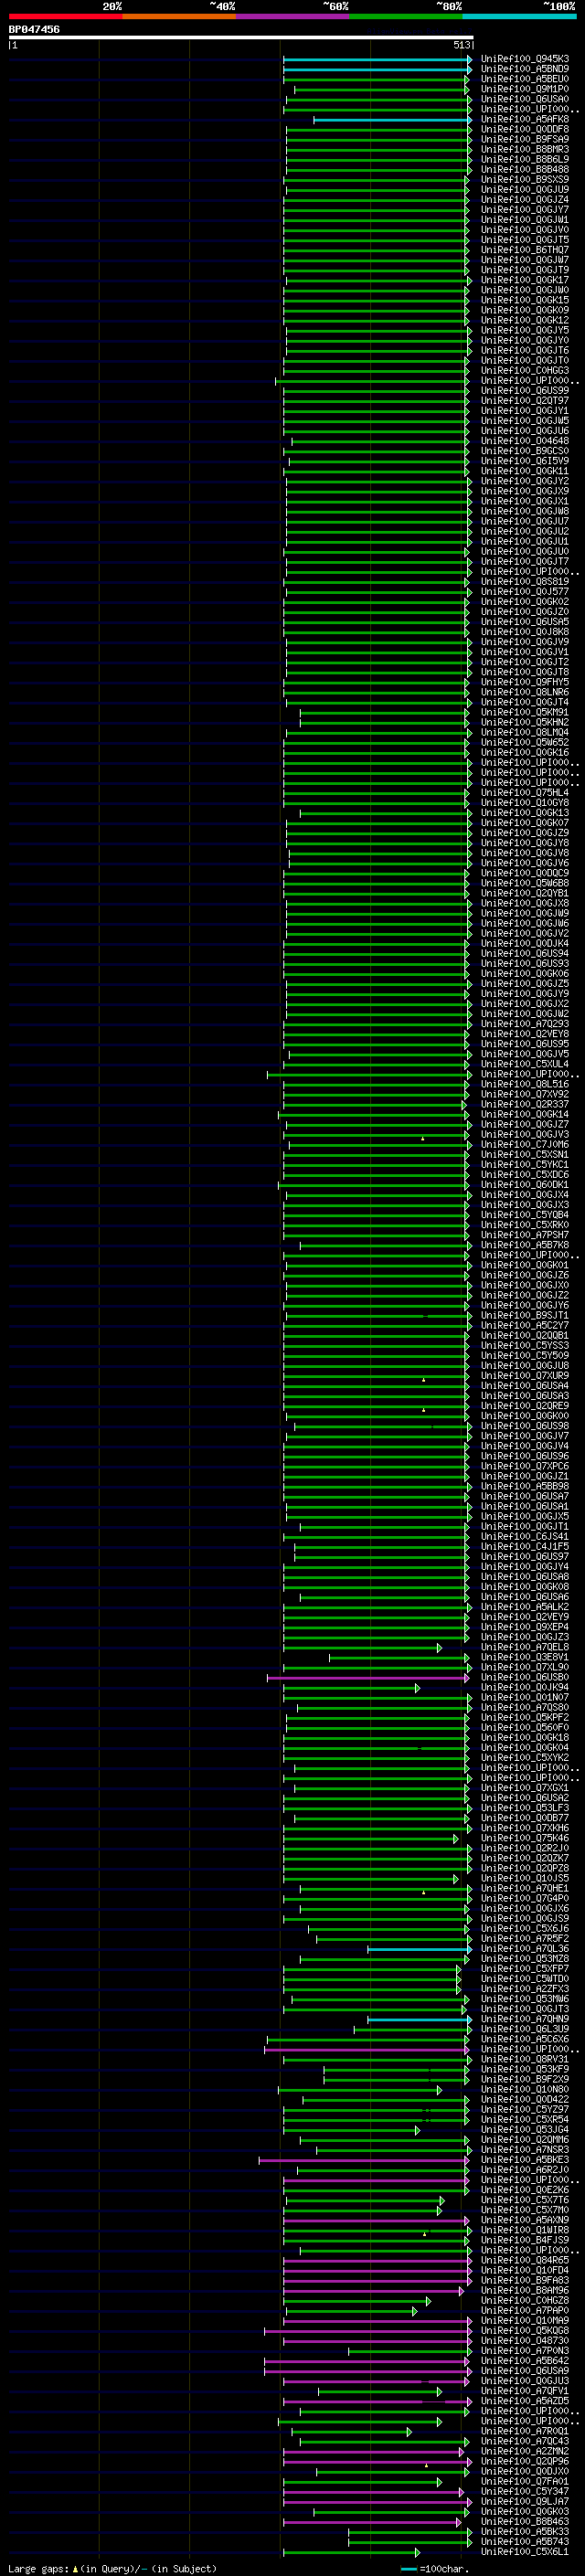Select UniRef100_Q0GK15 label
Image resolution: width=585 pixels, height=2576 pixels.
525,300
